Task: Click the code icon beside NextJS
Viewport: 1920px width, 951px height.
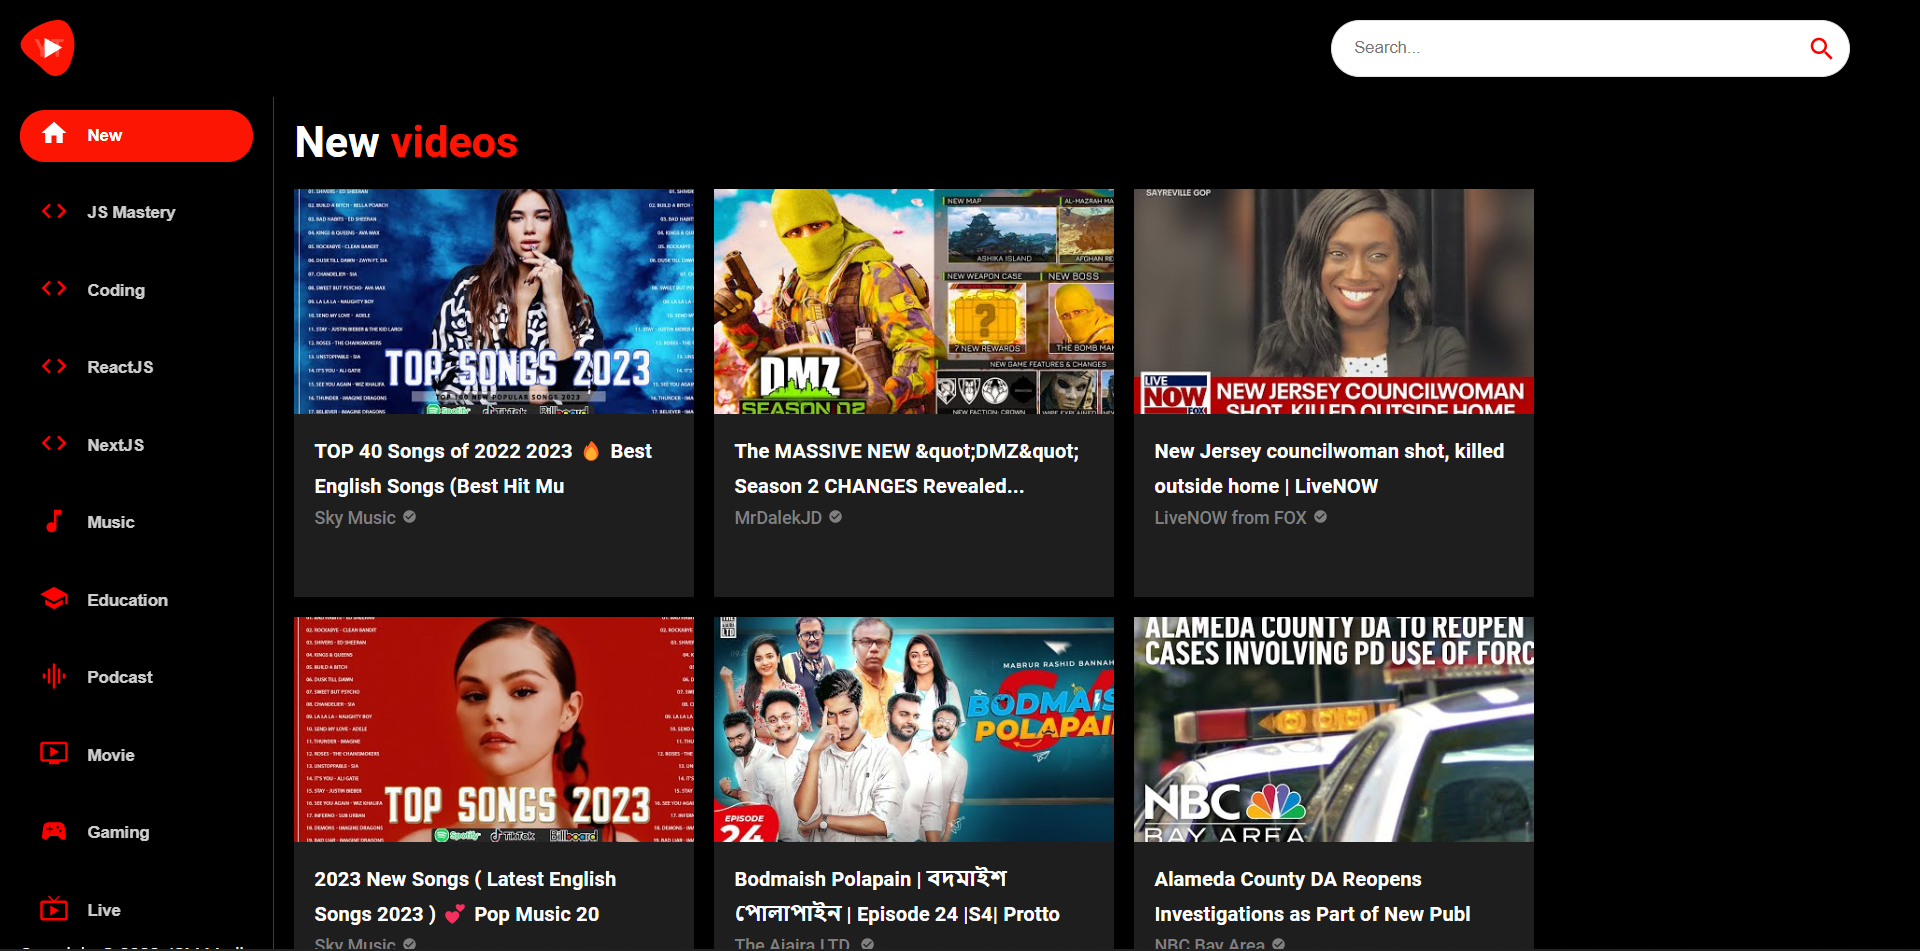Action: pos(54,444)
